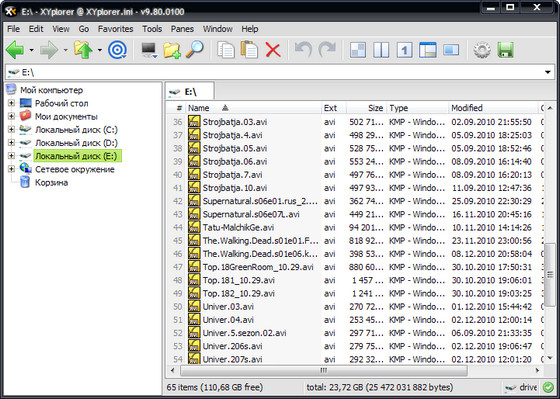This screenshot has width=560, height=399.
Task: Create new folder with toolbar icon
Action: [172, 50]
